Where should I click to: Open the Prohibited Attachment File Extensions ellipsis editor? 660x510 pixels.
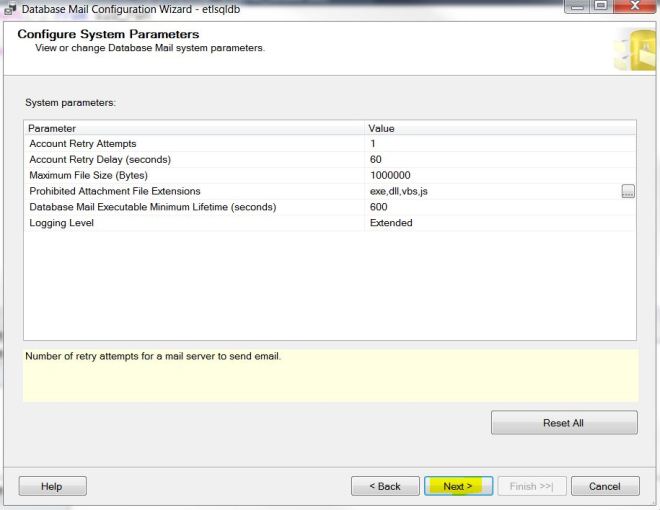coord(628,191)
